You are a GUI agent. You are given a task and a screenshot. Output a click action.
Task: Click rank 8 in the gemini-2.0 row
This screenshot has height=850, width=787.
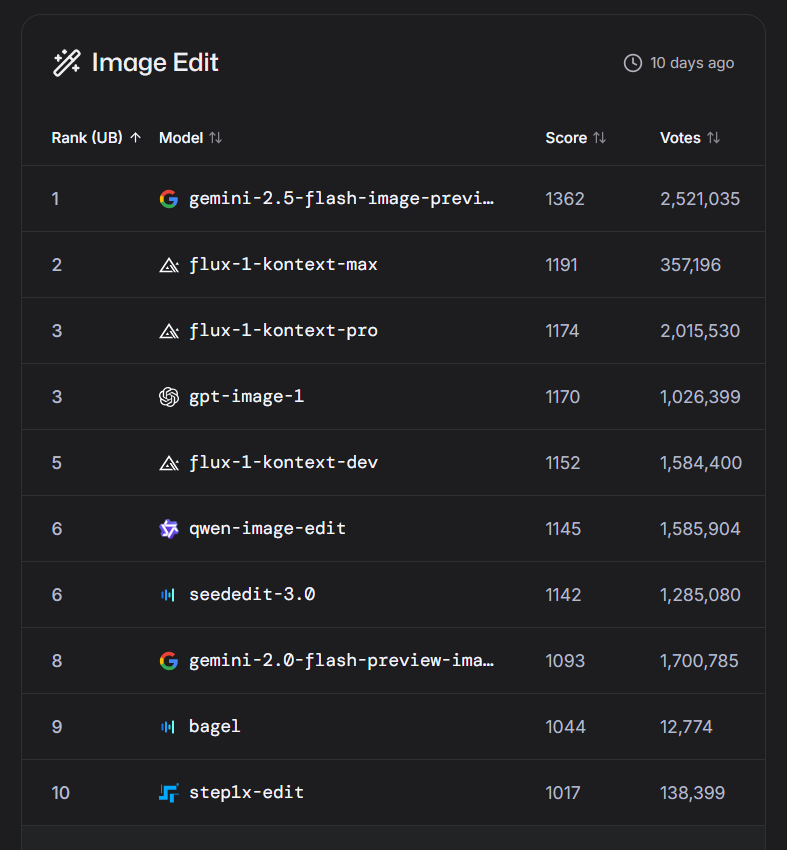click(57, 661)
